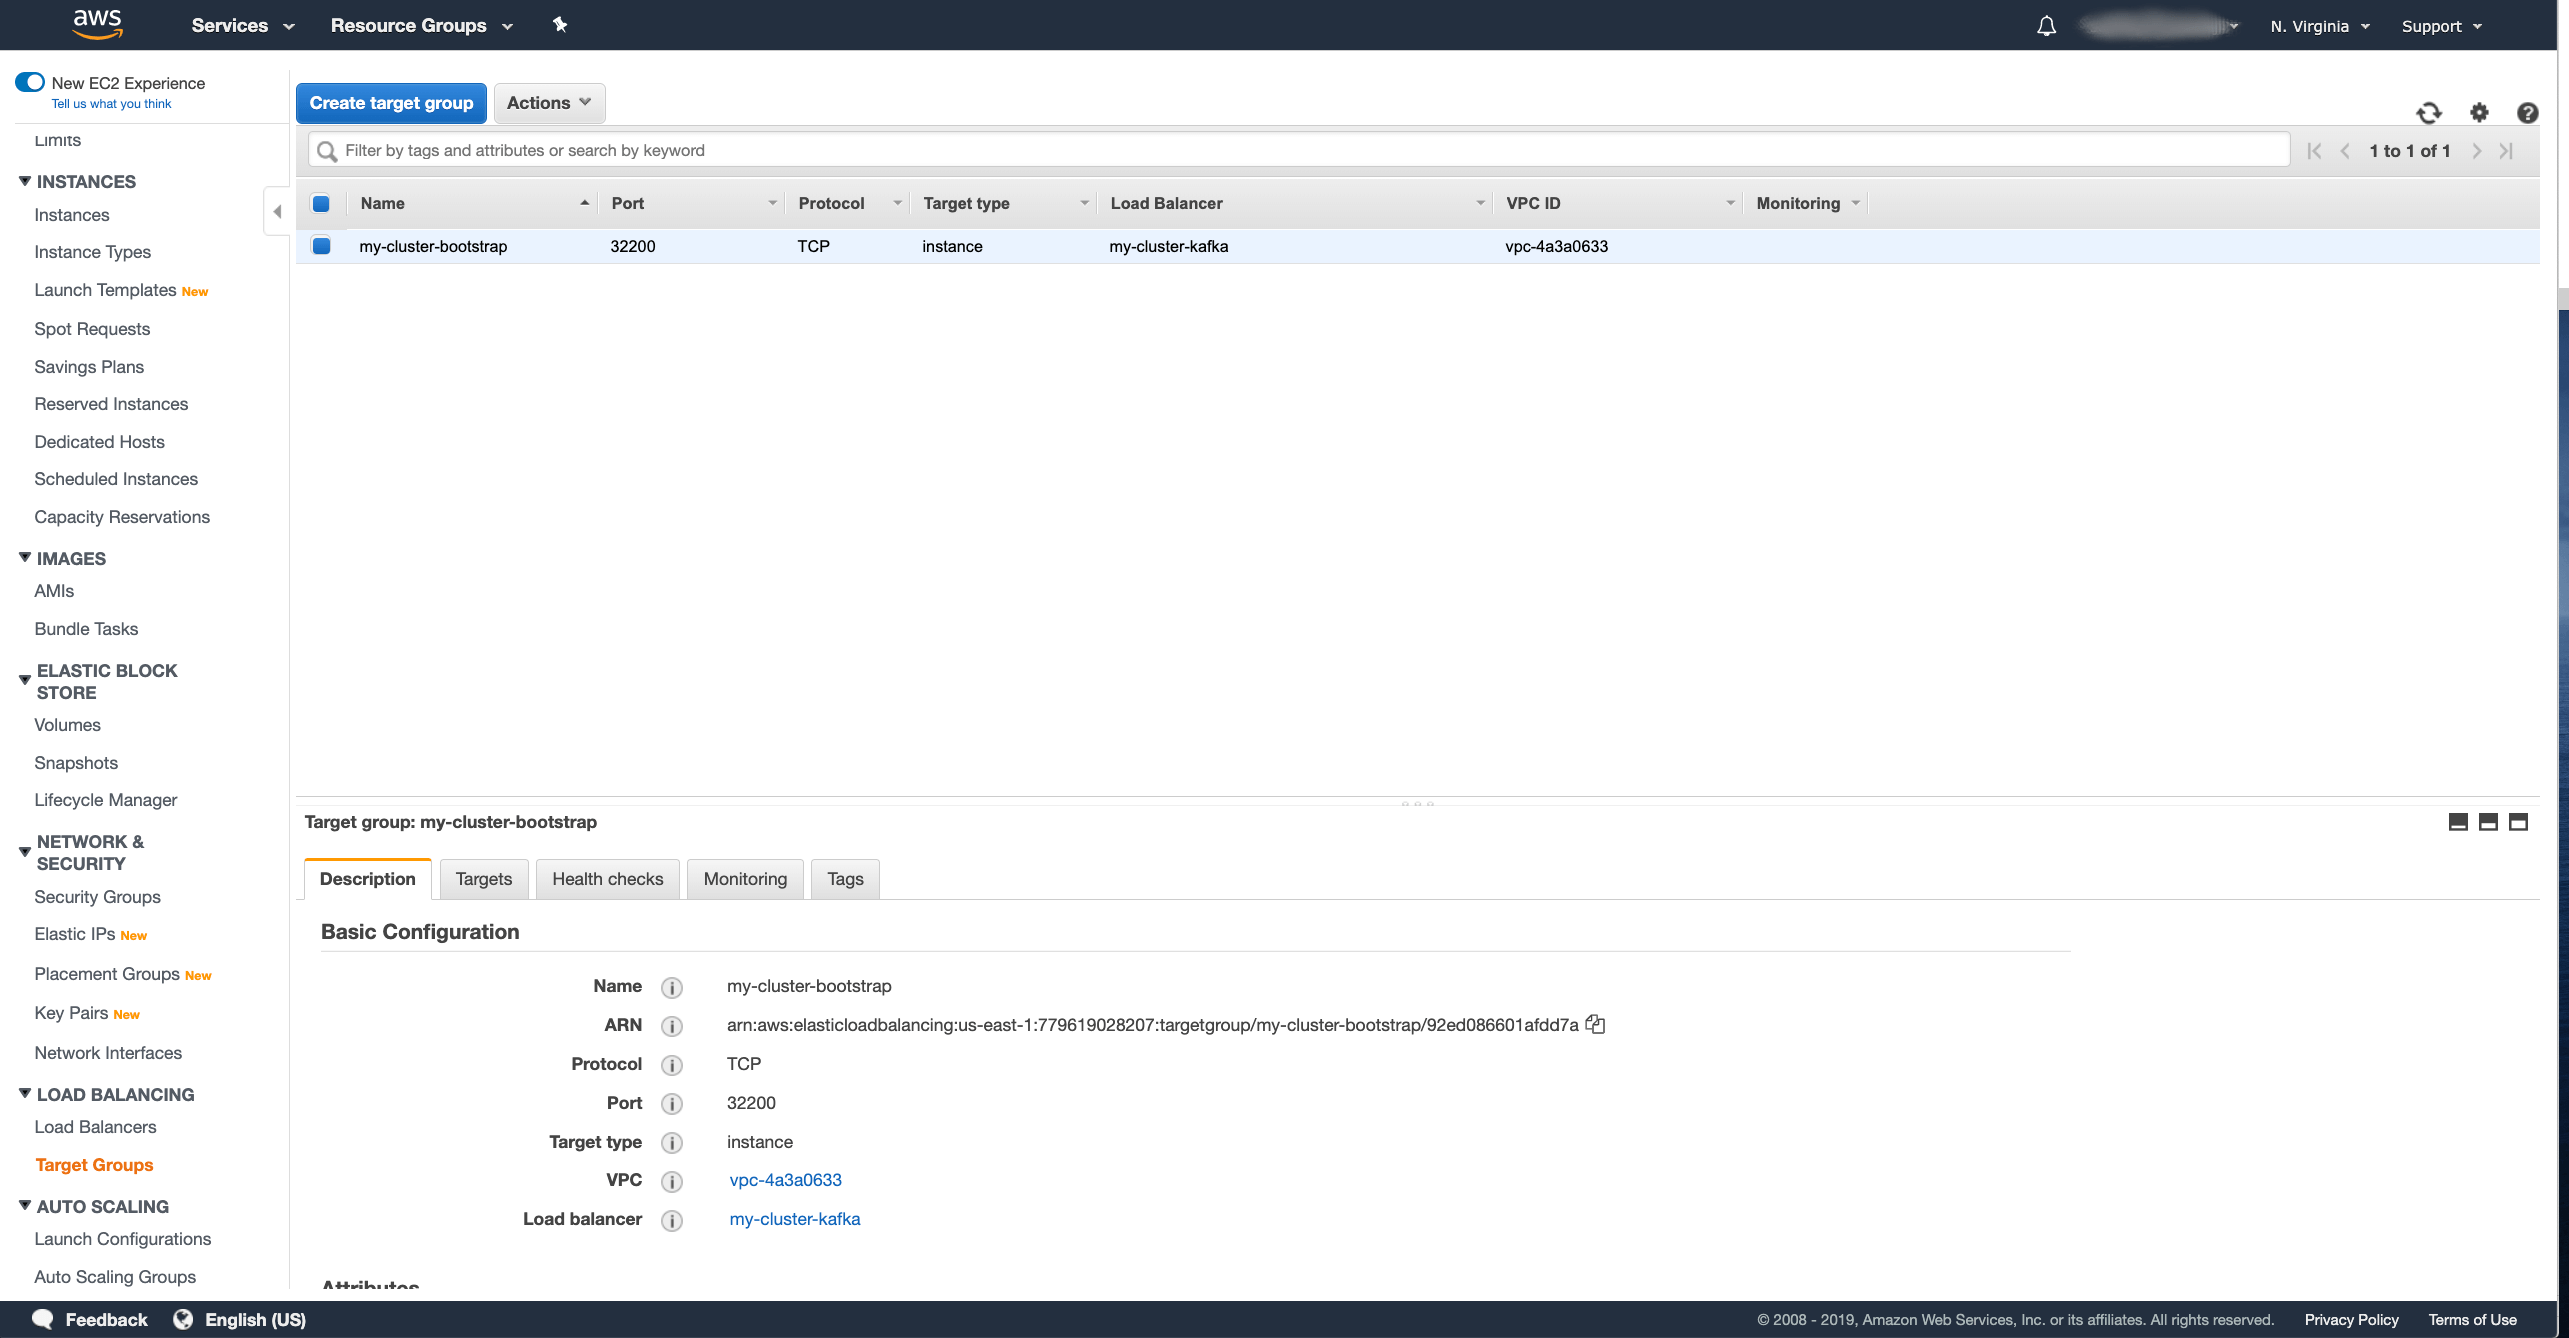Image resolution: width=2569 pixels, height=1338 pixels.
Task: Toggle the New EC2 Experience switch
Action: click(30, 82)
